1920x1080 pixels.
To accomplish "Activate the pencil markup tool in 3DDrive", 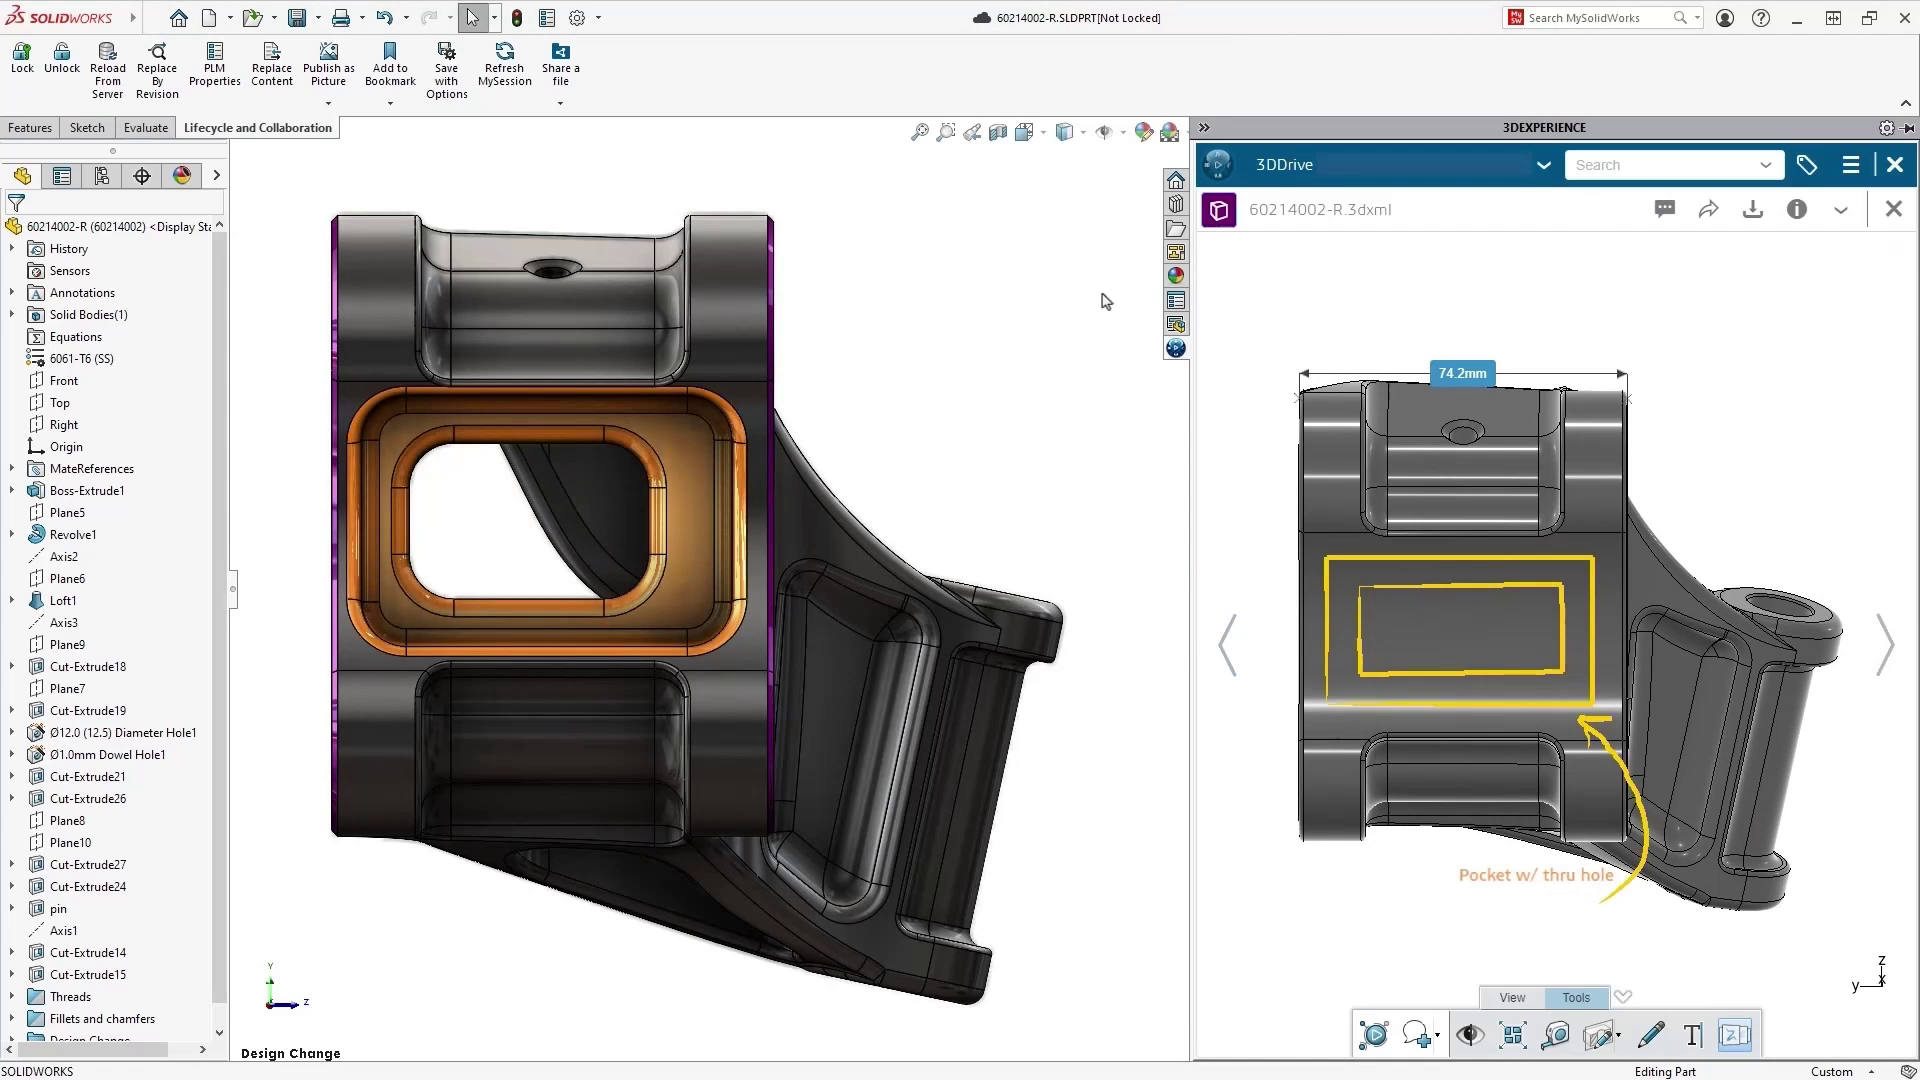I will point(1652,1035).
